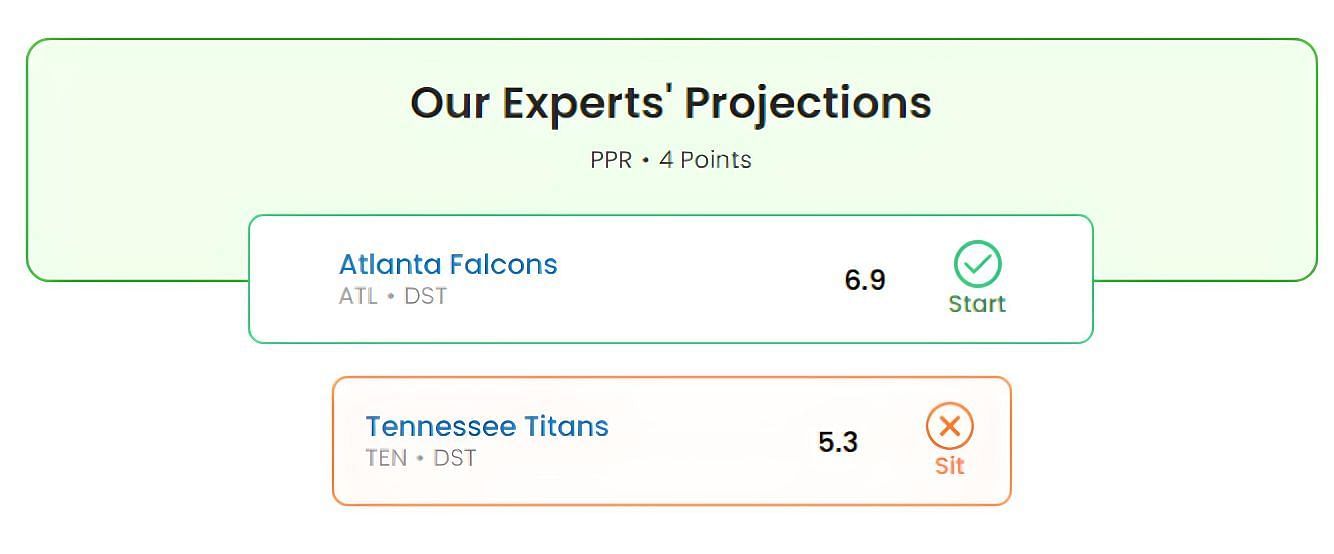Click the word PPR in the subtitle
The height and width of the screenshot is (554, 1334).
point(610,160)
